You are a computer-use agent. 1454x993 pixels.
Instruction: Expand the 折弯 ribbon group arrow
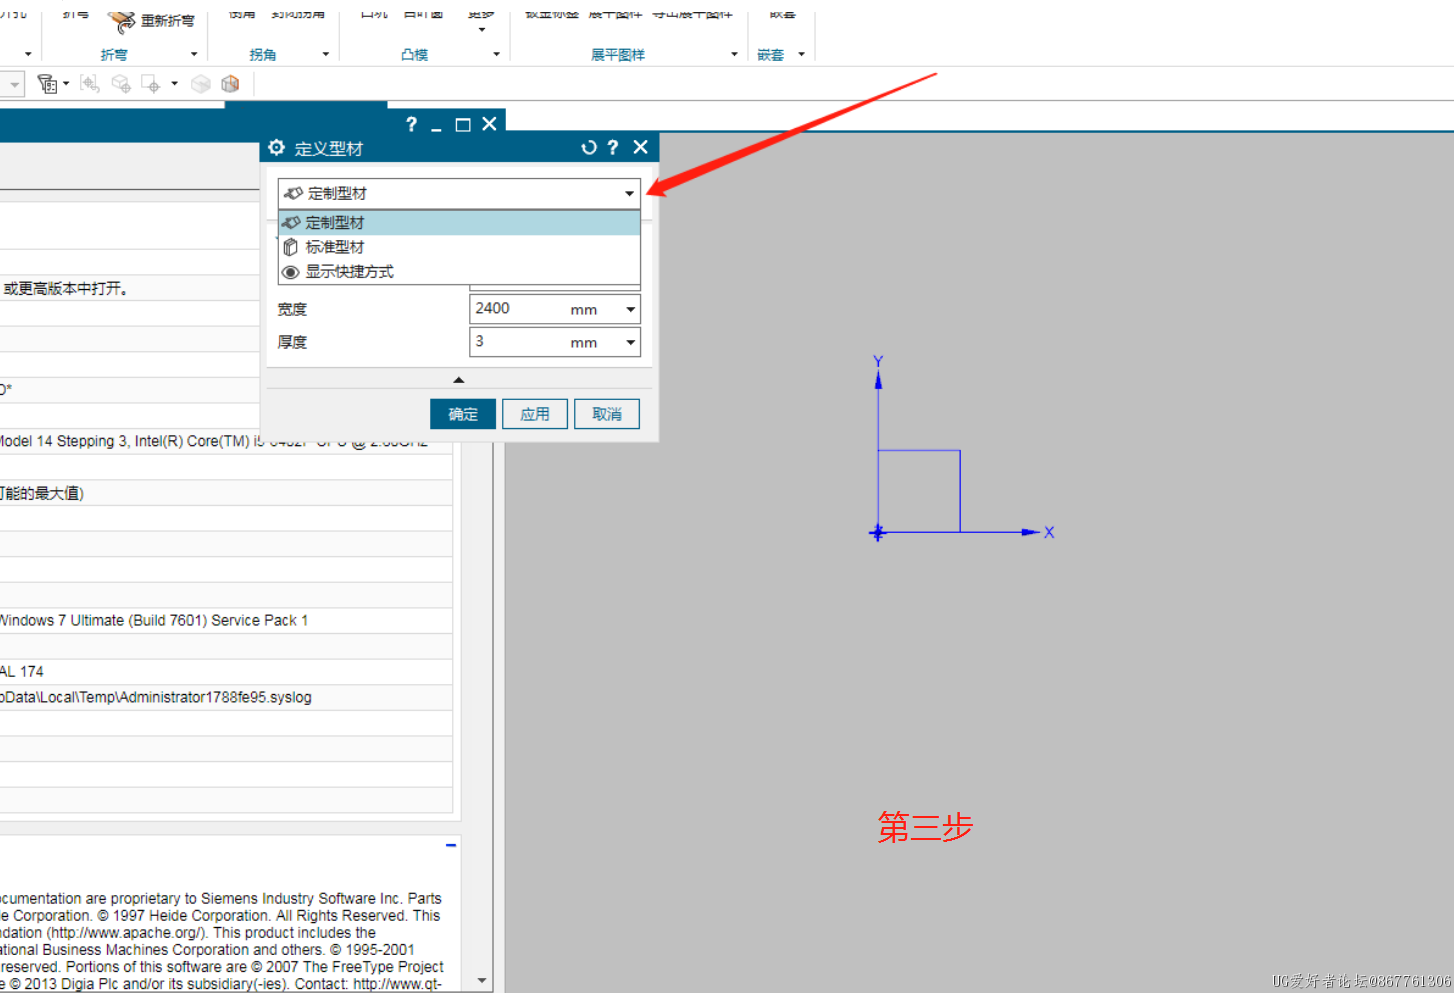[194, 54]
